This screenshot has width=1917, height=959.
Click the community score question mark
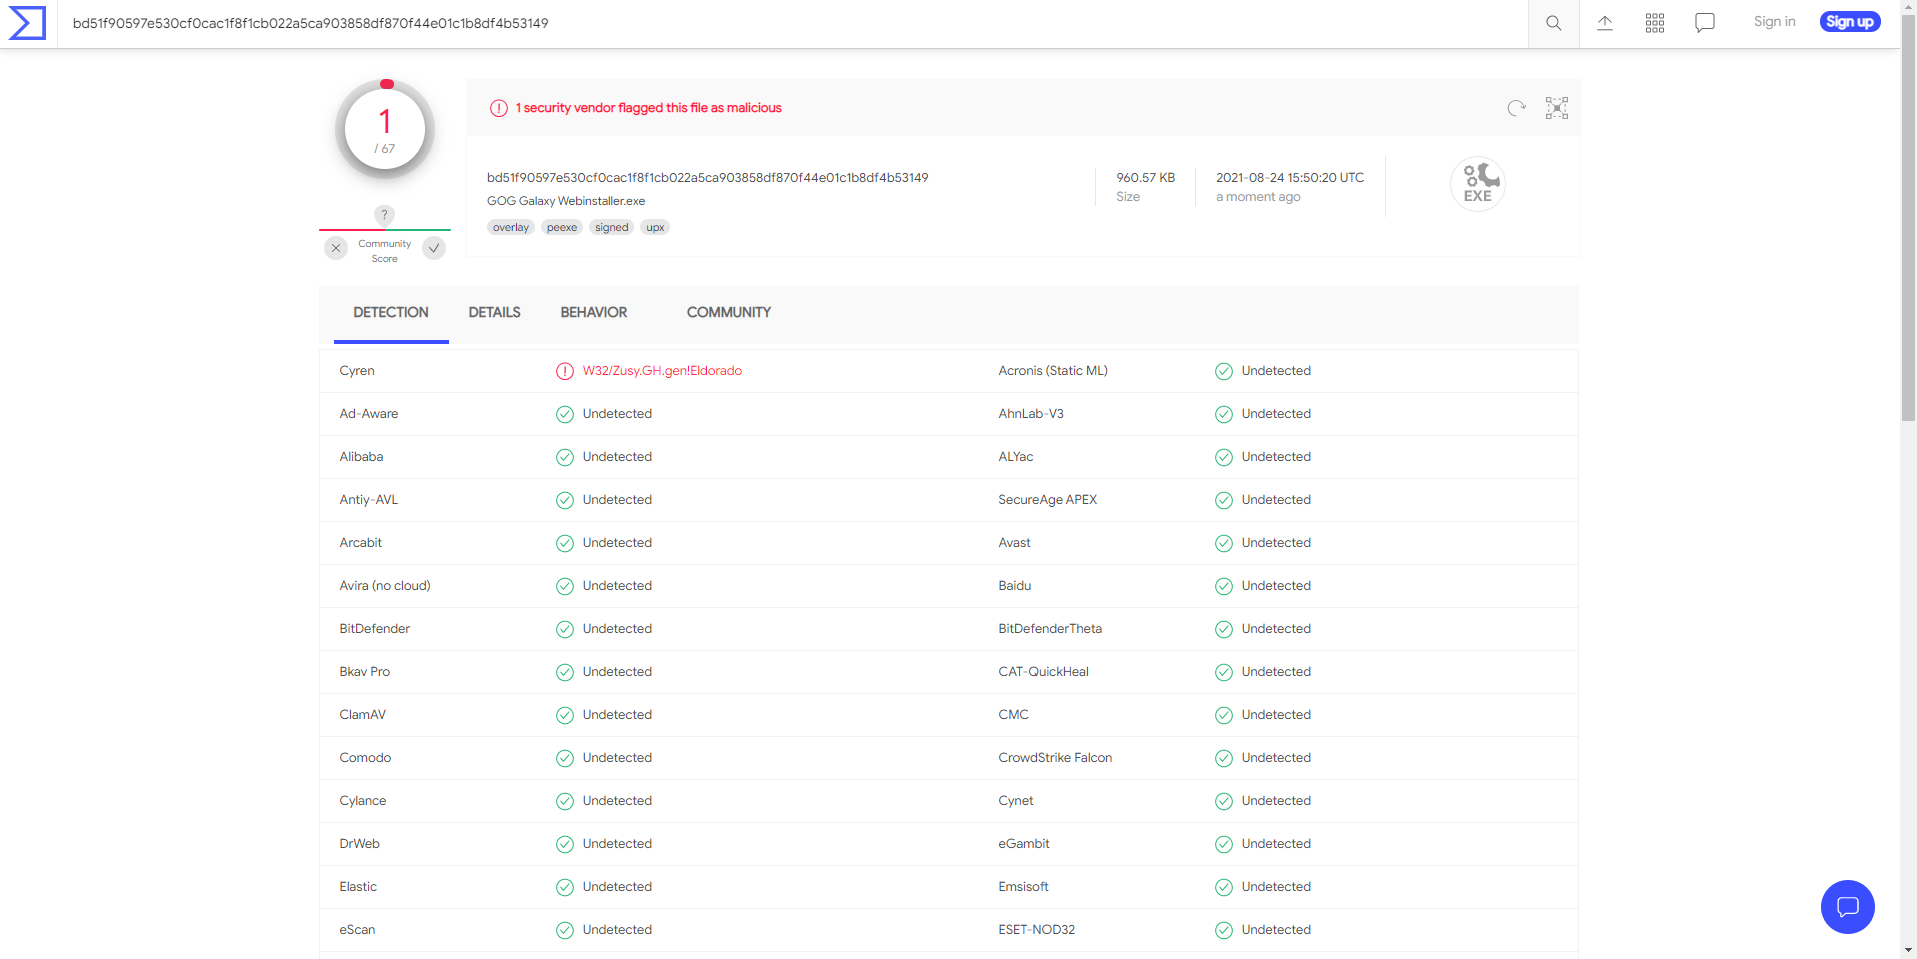[384, 215]
